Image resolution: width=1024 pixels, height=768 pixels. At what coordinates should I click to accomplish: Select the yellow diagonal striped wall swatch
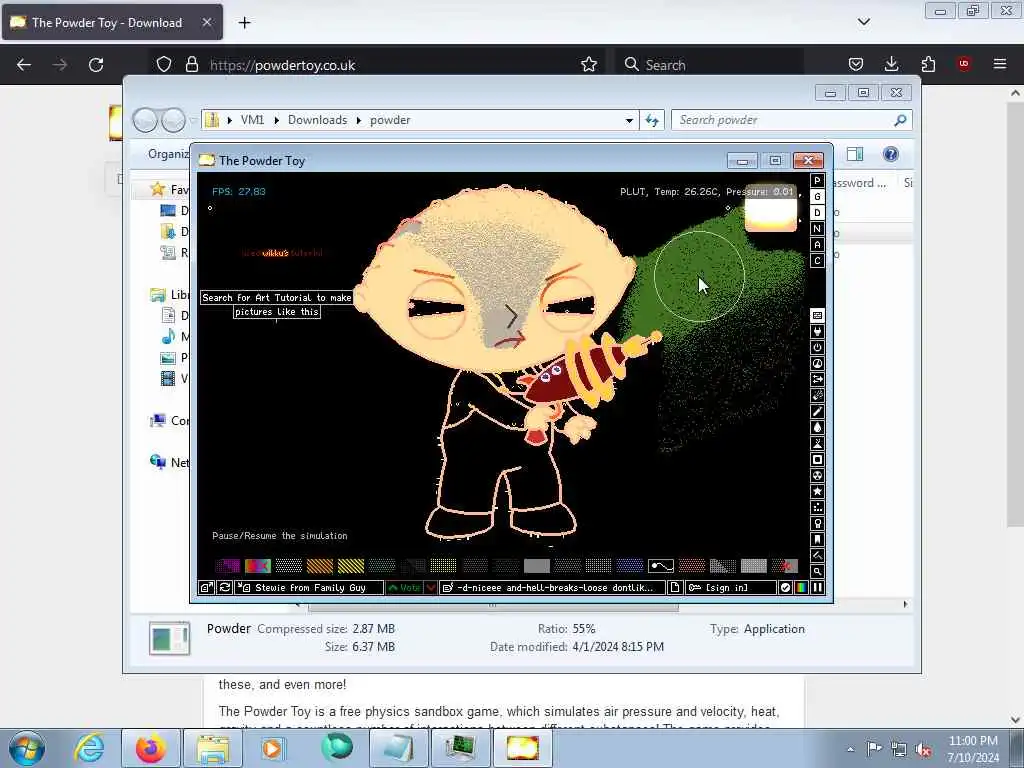351,566
